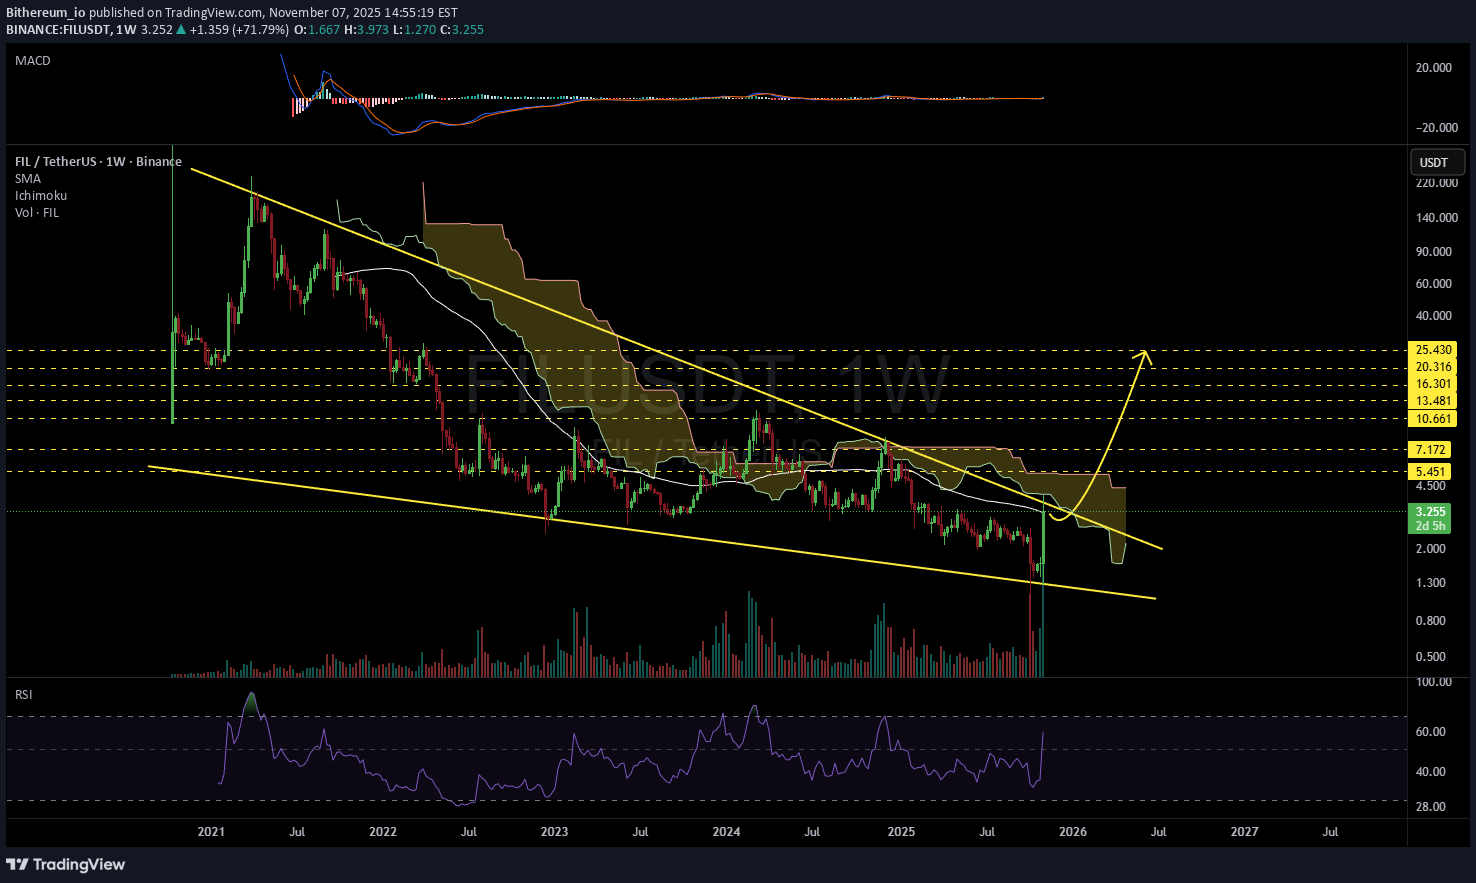1476x883 pixels.
Task: Click the 2023 time axis label
Action: [554, 832]
